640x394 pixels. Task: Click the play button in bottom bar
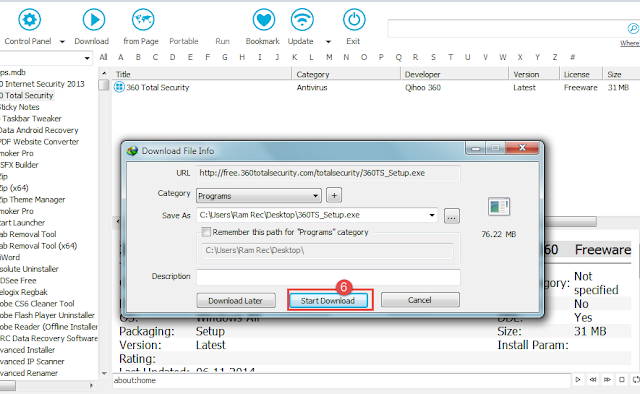click(x=578, y=380)
